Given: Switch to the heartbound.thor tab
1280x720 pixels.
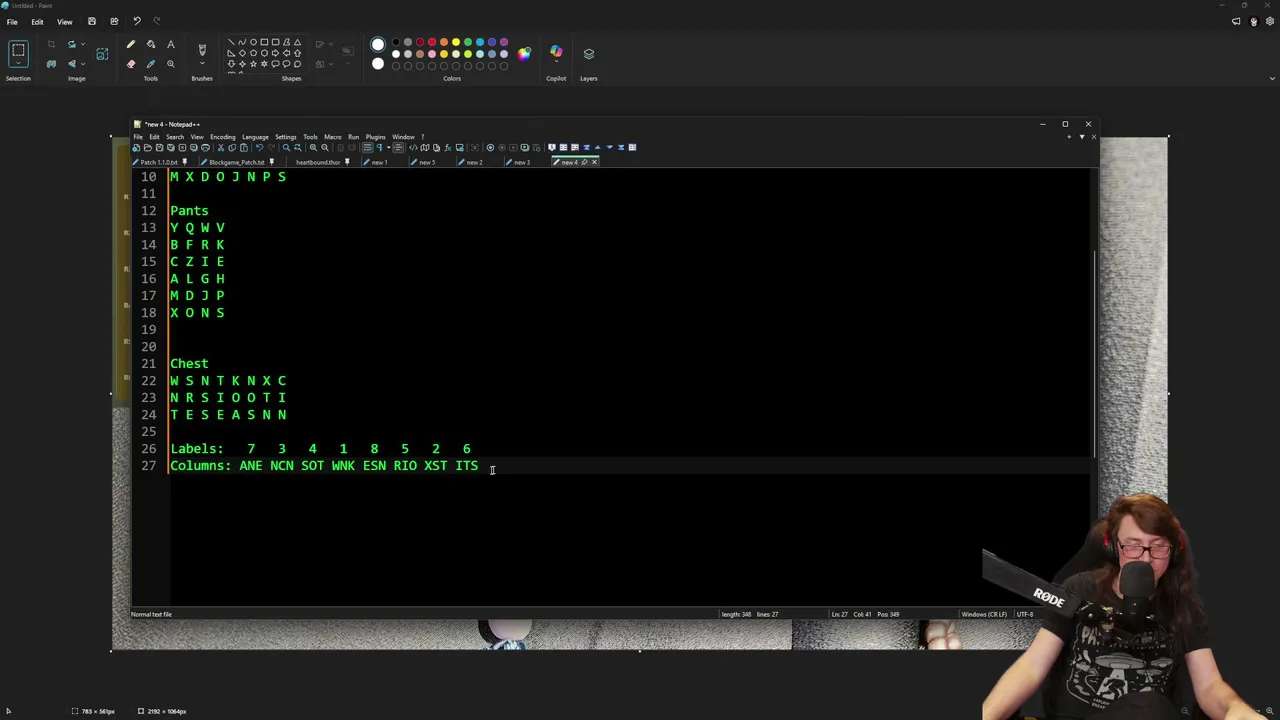Looking at the screenshot, I should coord(319,162).
